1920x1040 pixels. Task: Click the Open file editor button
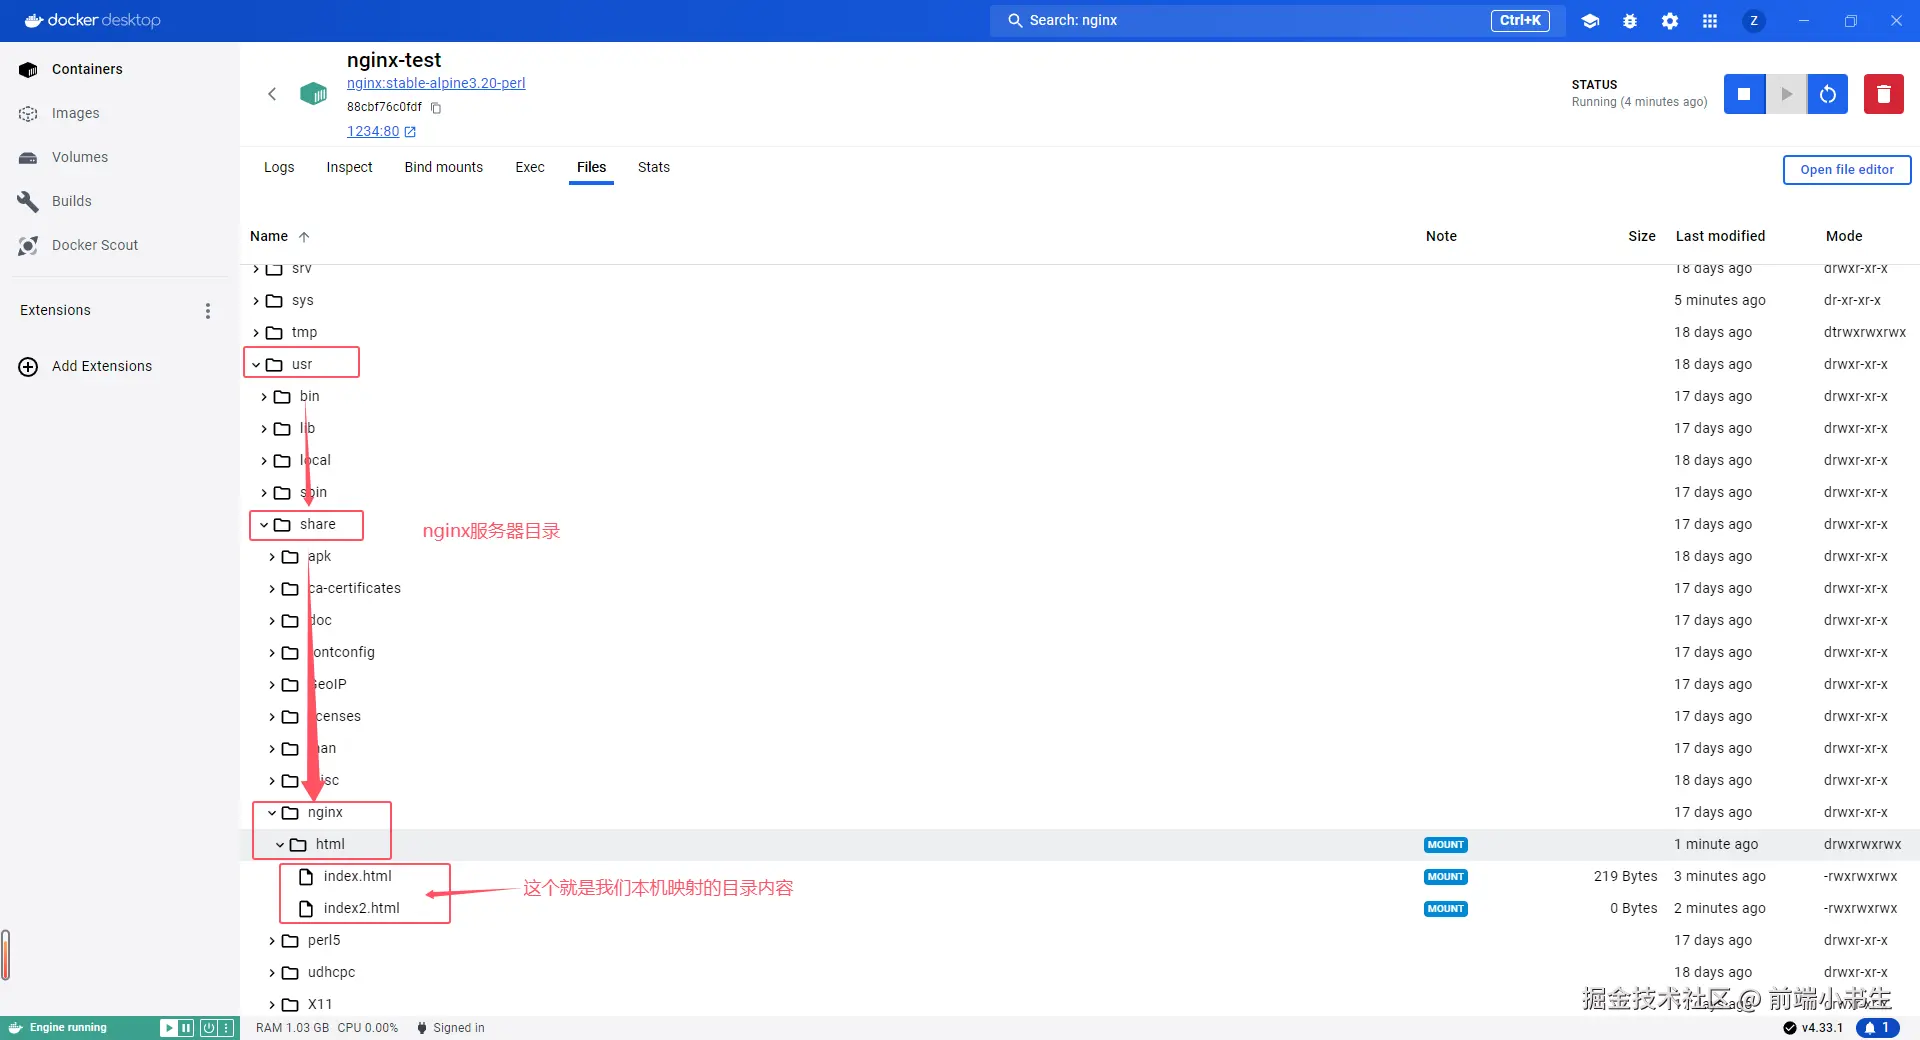point(1847,170)
